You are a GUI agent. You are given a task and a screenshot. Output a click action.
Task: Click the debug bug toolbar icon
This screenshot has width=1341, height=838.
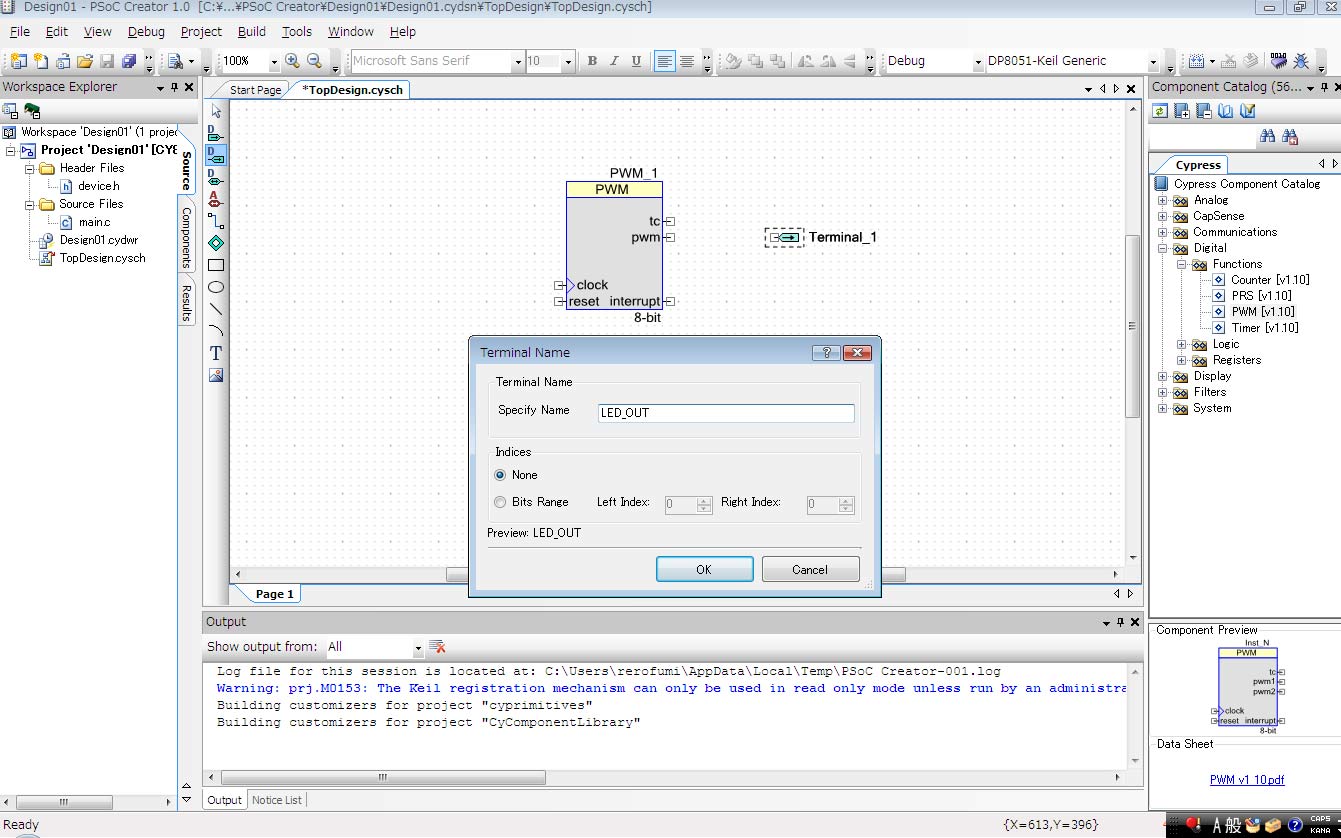1301,61
